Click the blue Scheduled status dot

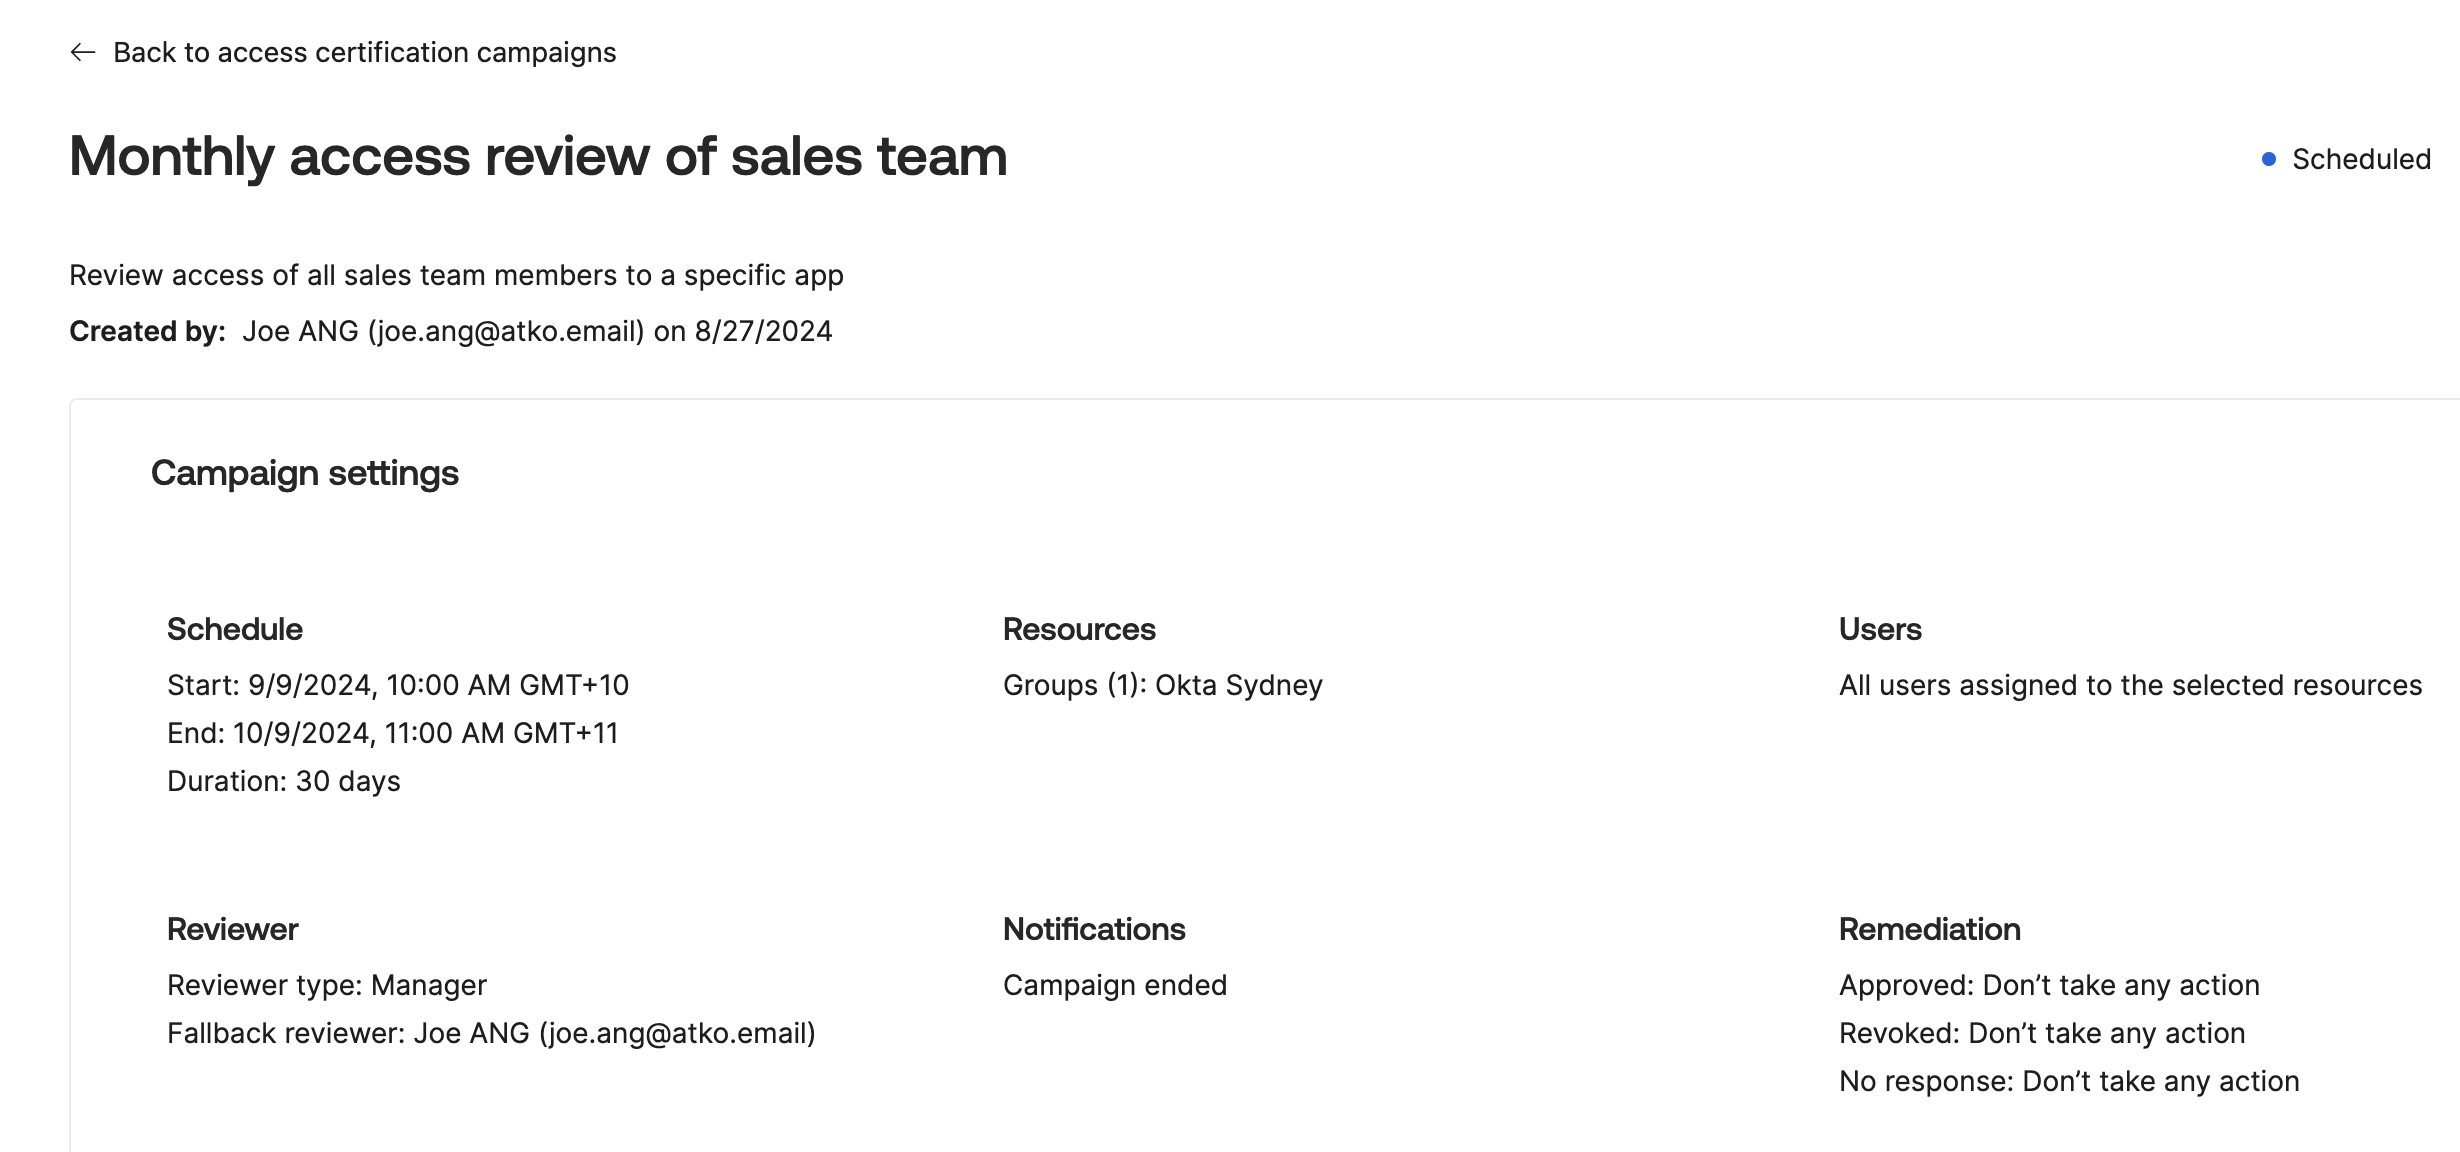coord(2269,159)
